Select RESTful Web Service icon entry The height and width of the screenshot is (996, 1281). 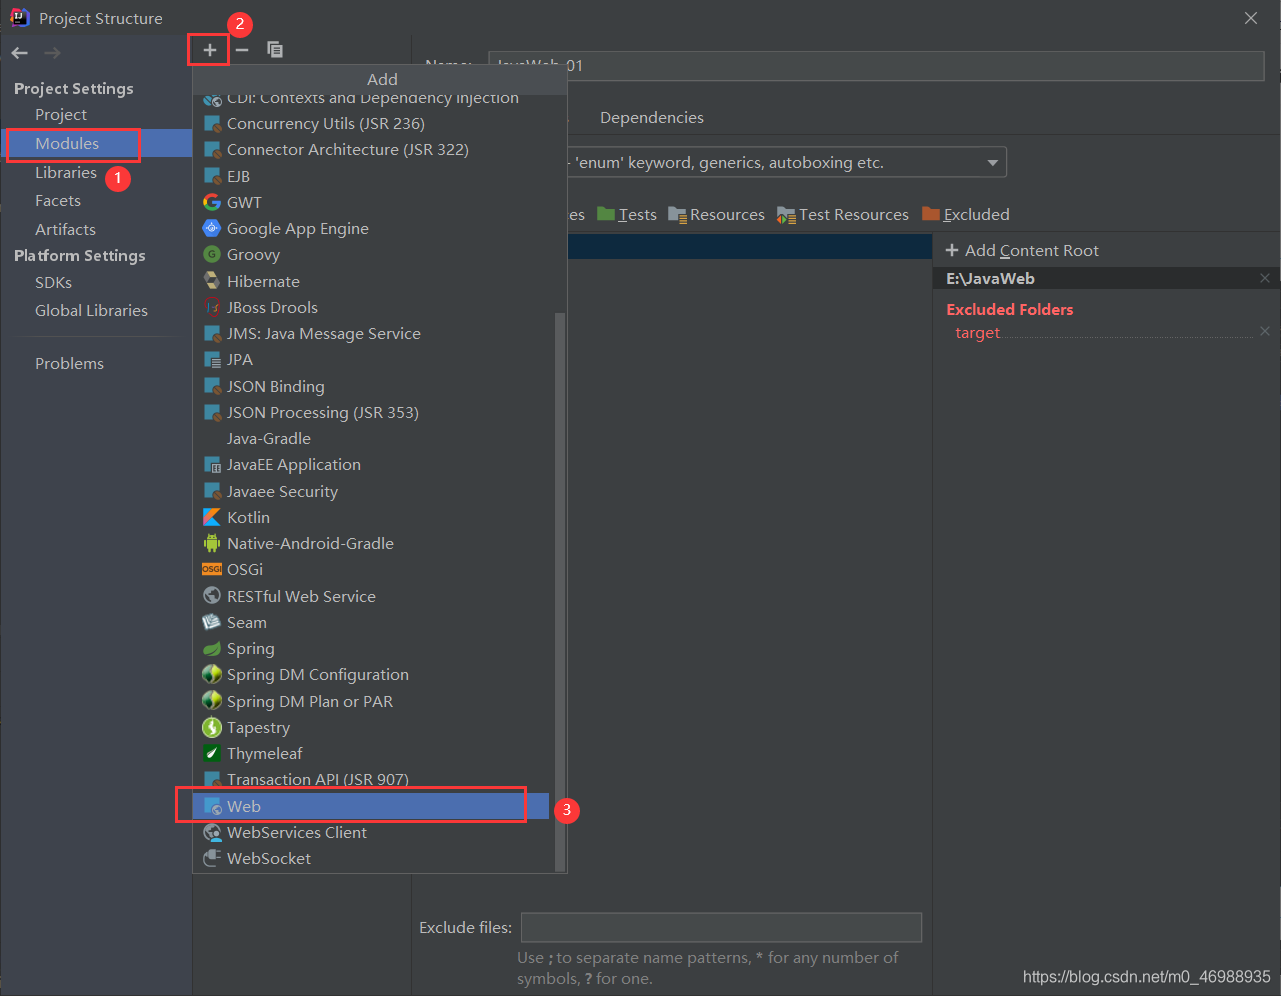point(212,596)
